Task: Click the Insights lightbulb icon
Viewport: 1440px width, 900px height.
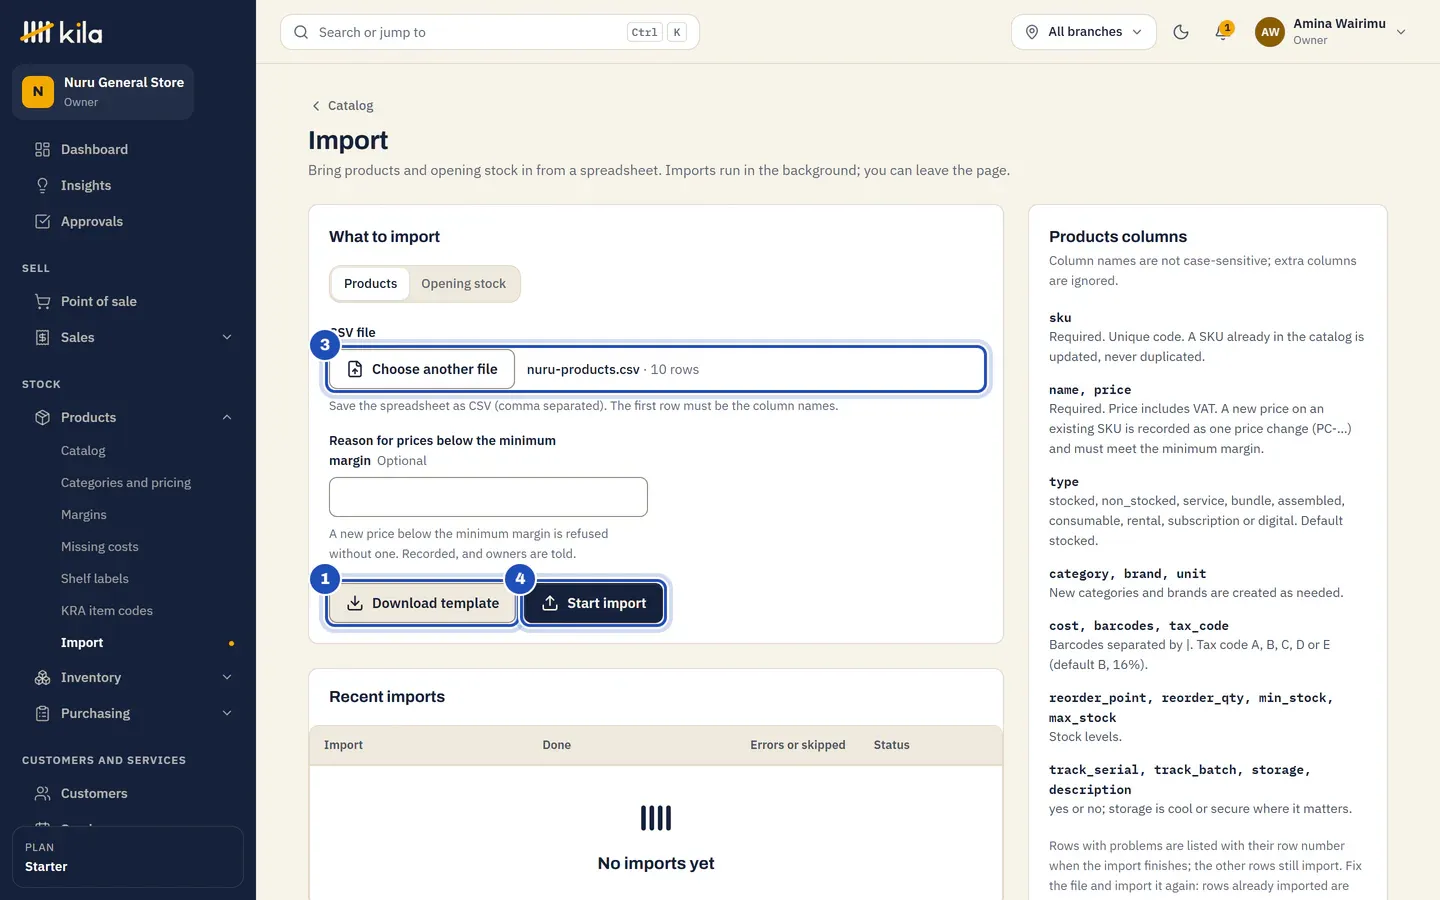Action: point(42,186)
